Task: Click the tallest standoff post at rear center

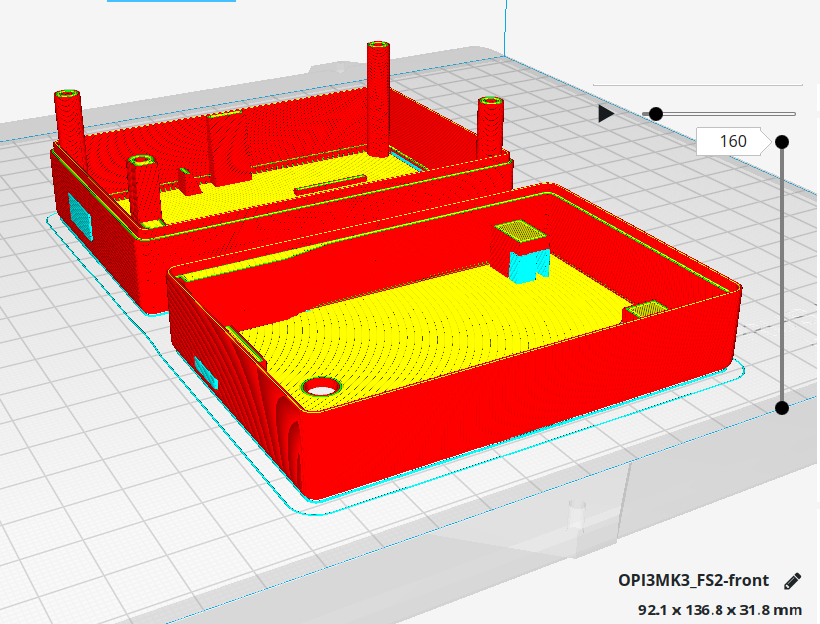Action: tap(377, 95)
